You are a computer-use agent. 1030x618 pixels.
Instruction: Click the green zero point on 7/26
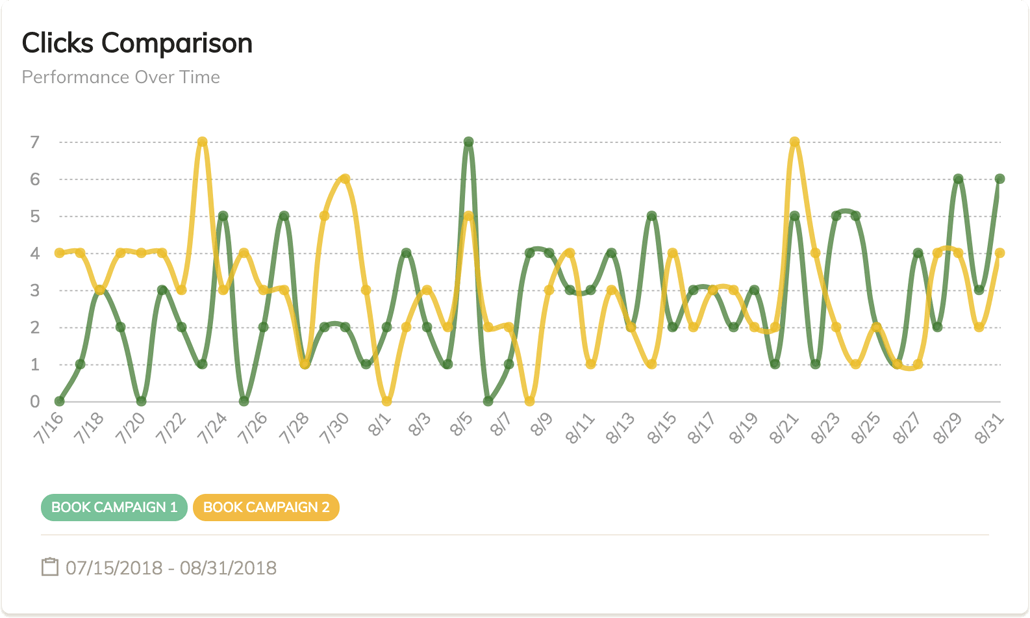pyautogui.click(x=243, y=403)
